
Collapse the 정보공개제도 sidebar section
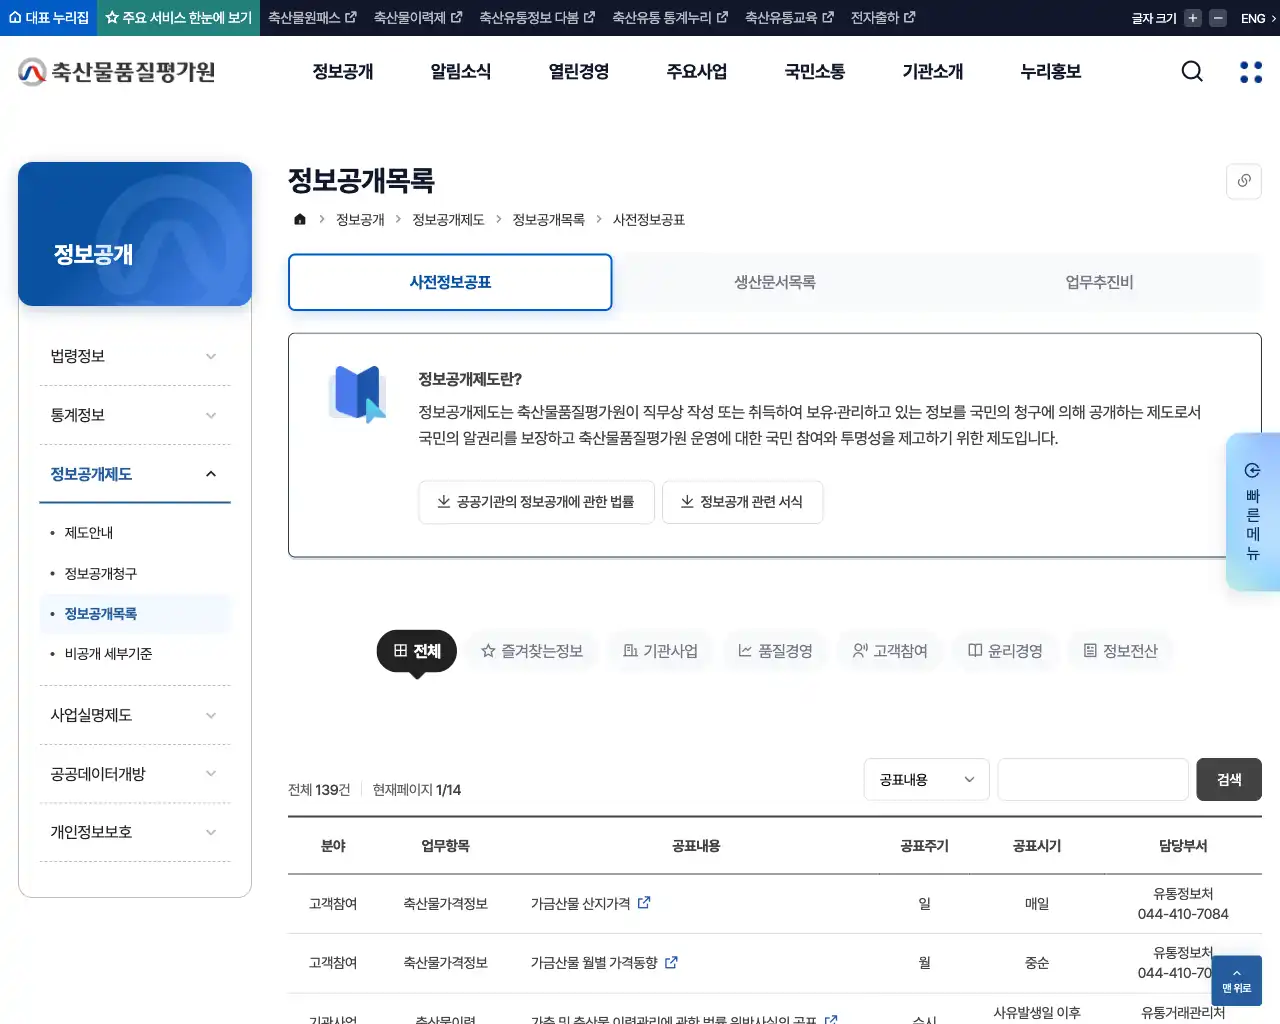(x=134, y=474)
